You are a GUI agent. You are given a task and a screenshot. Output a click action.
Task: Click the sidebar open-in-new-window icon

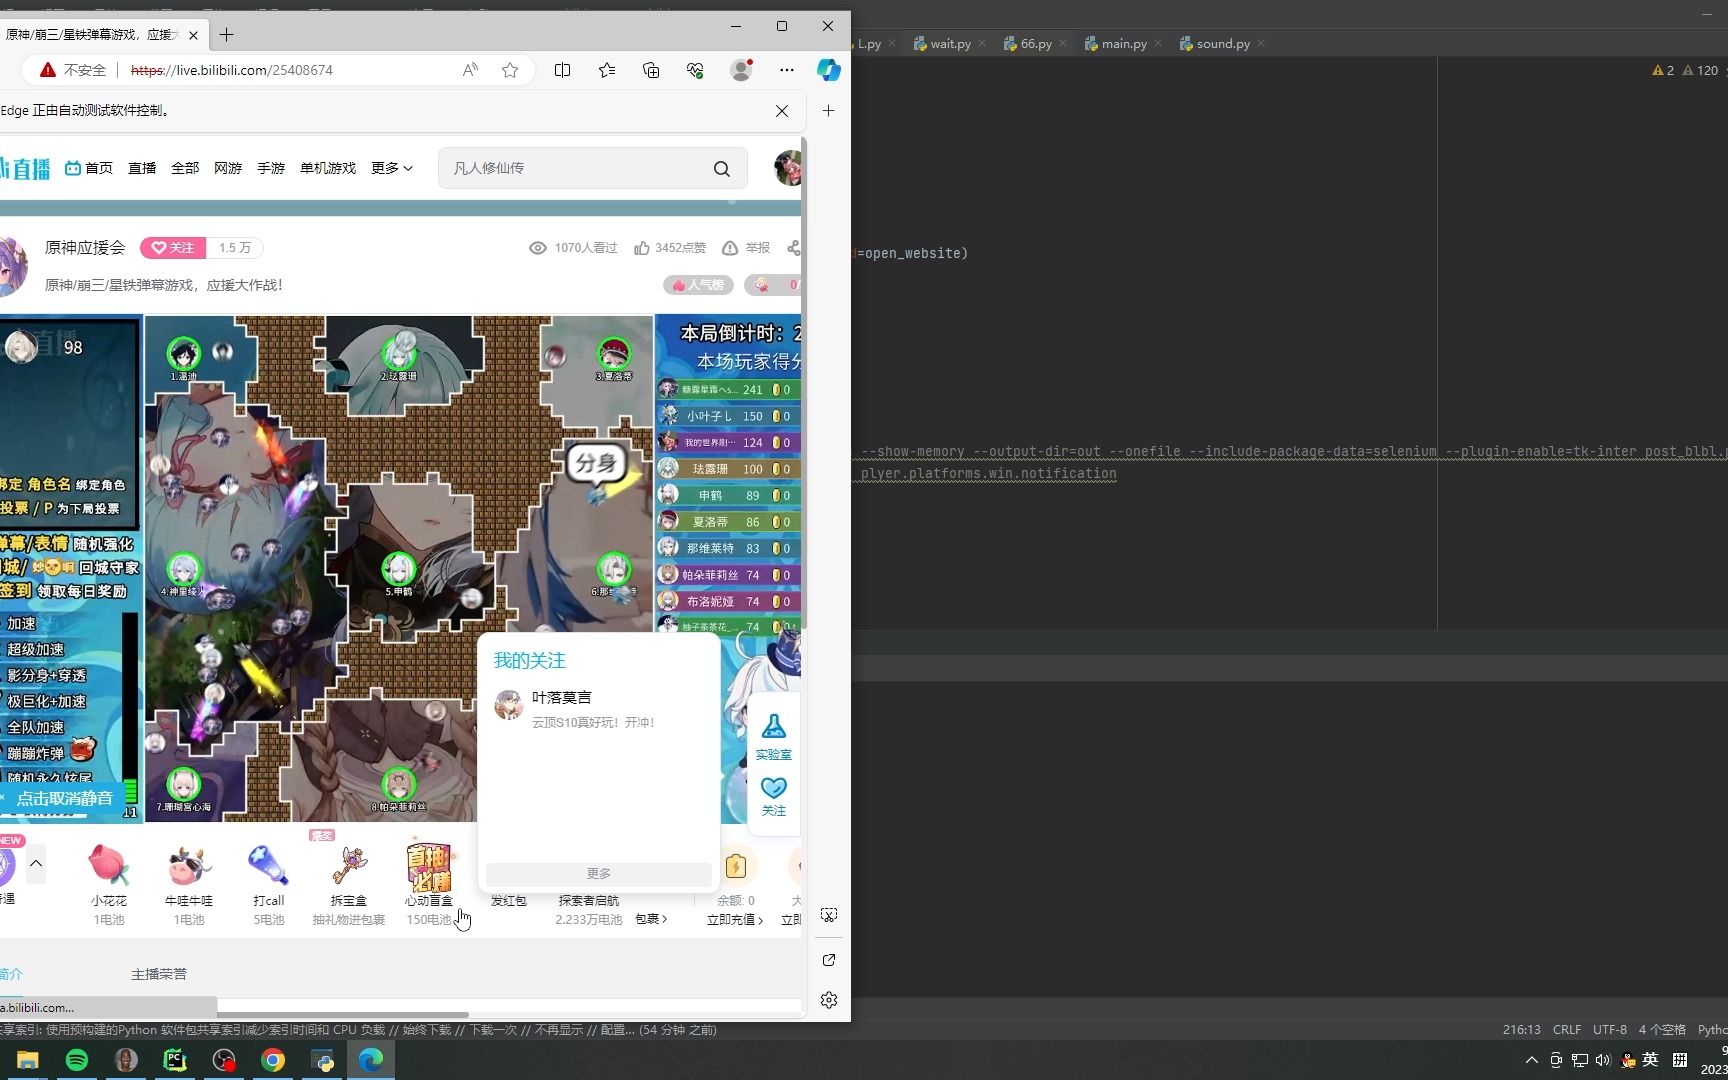(x=829, y=960)
